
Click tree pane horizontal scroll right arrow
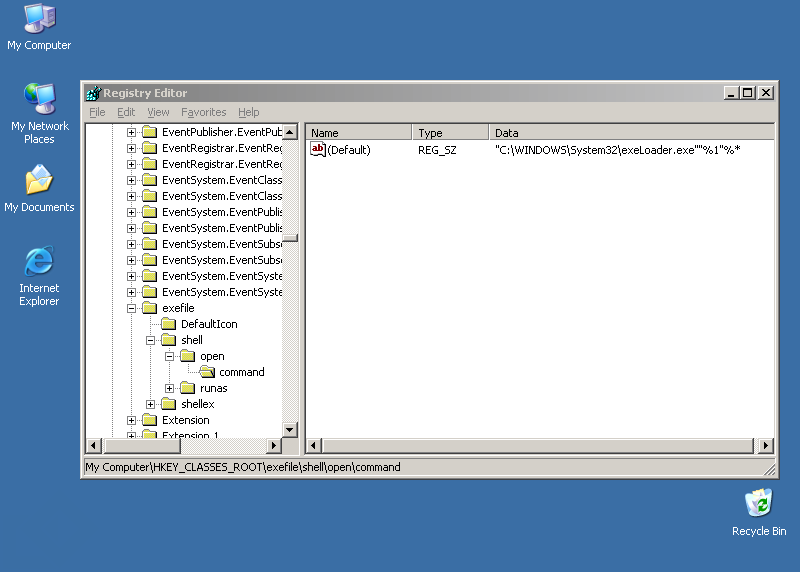click(x=274, y=445)
